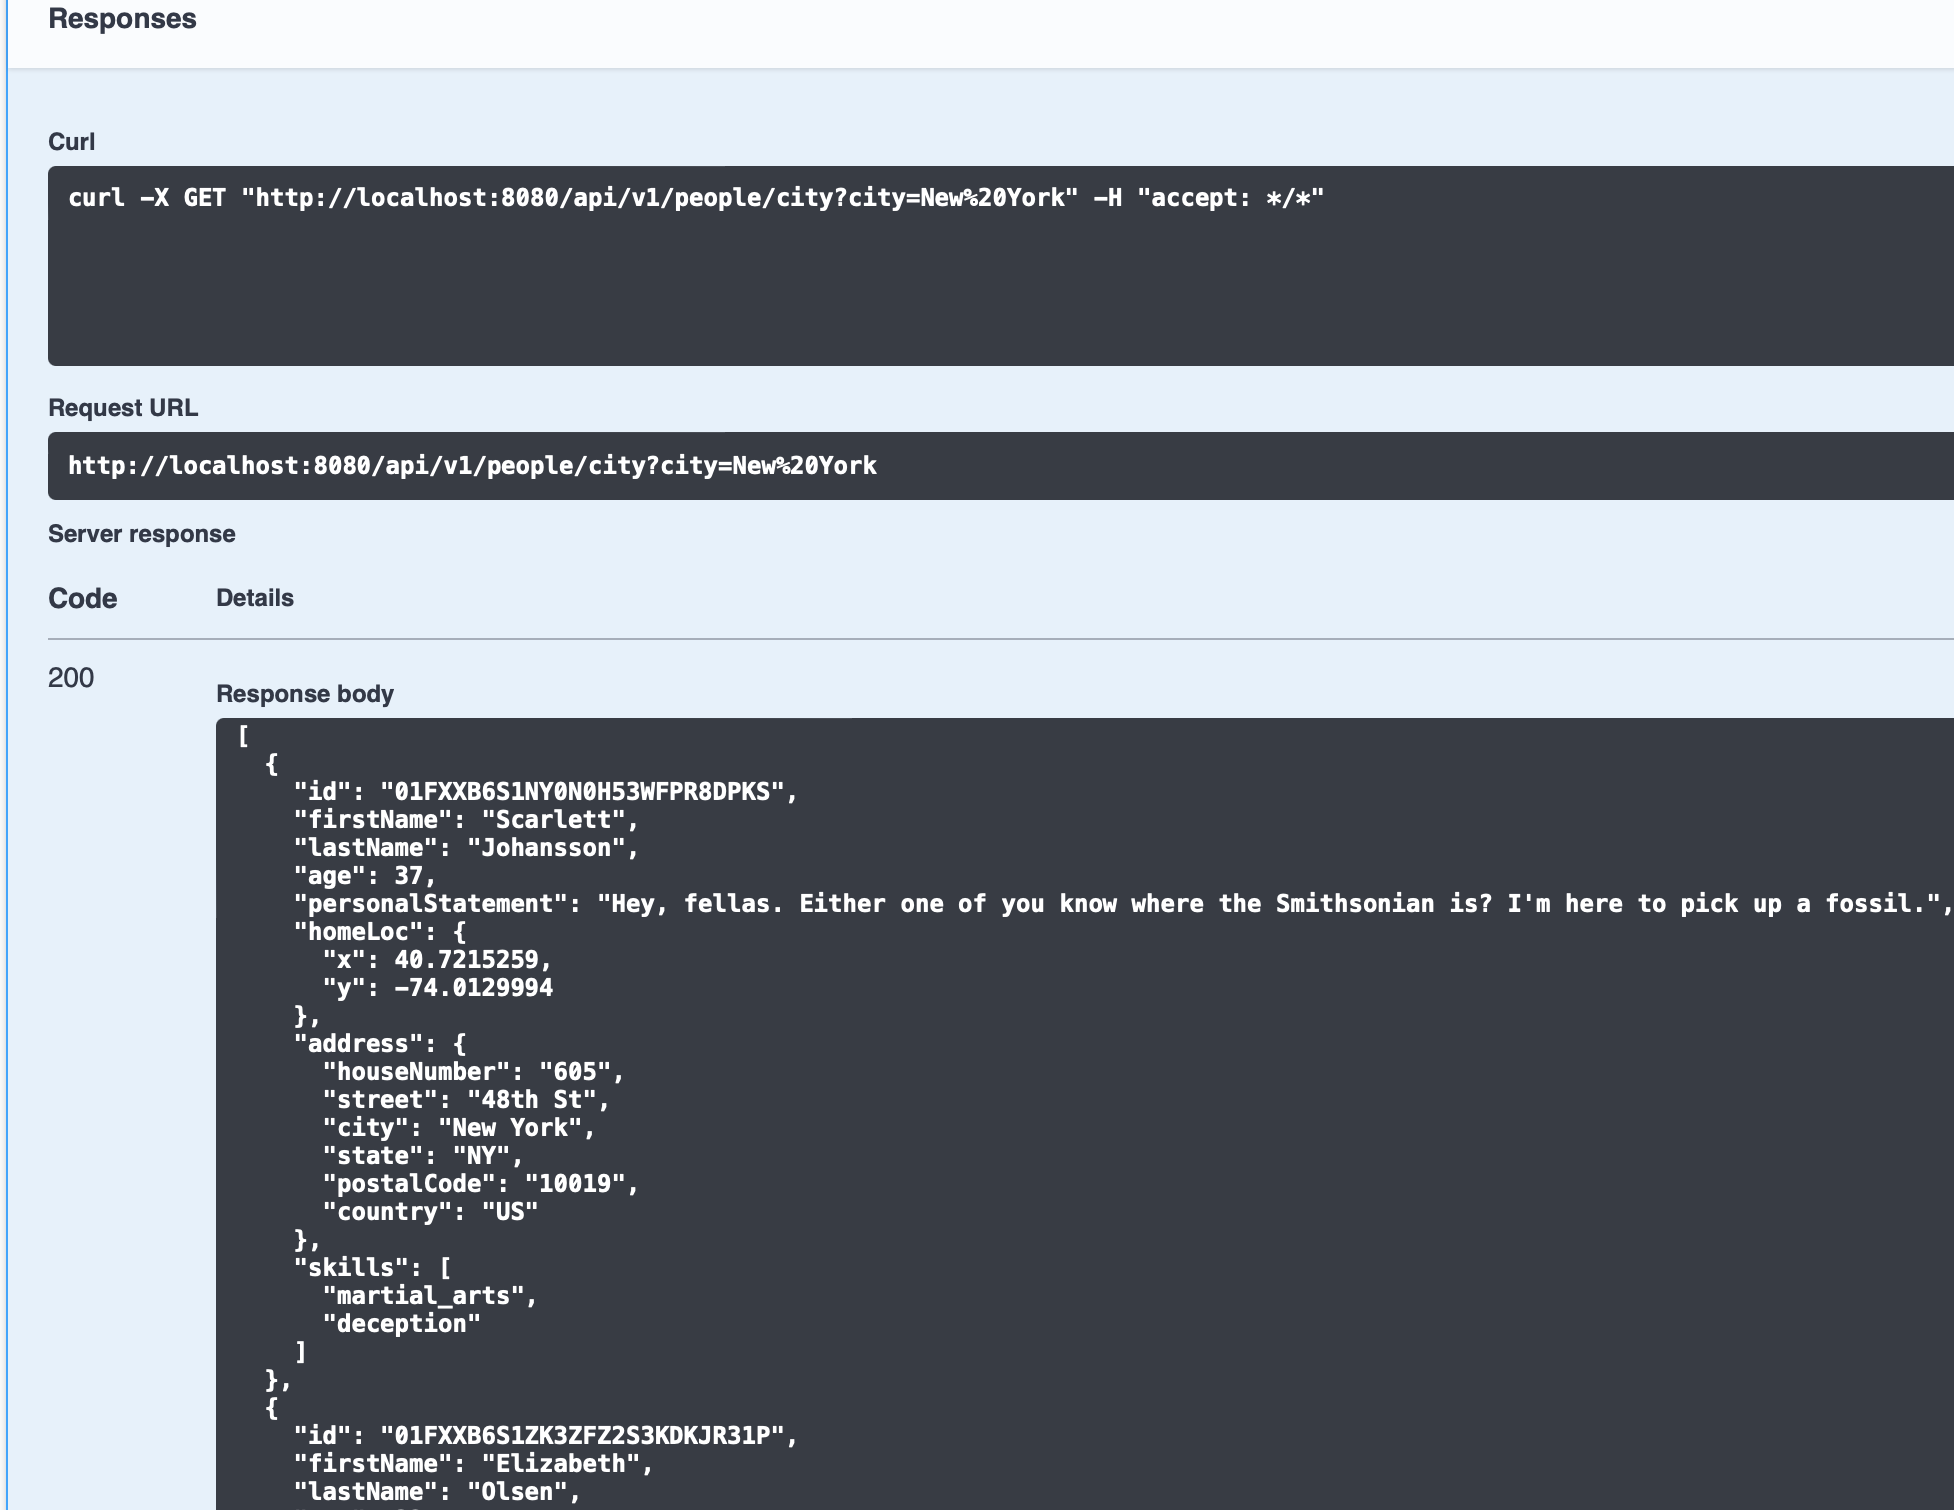Click the lastName Olsen line

tap(436, 1492)
